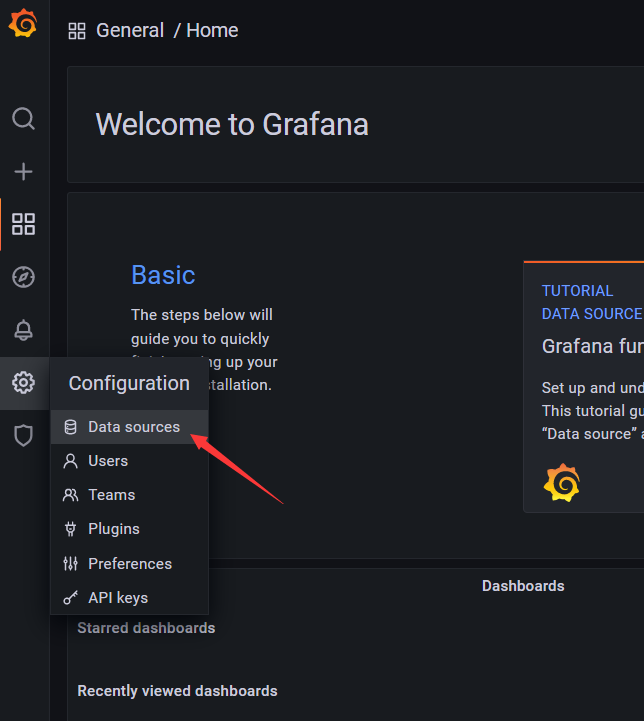This screenshot has width=644, height=721.
Task: Click the Home breadcrumb link
Action: point(212,31)
